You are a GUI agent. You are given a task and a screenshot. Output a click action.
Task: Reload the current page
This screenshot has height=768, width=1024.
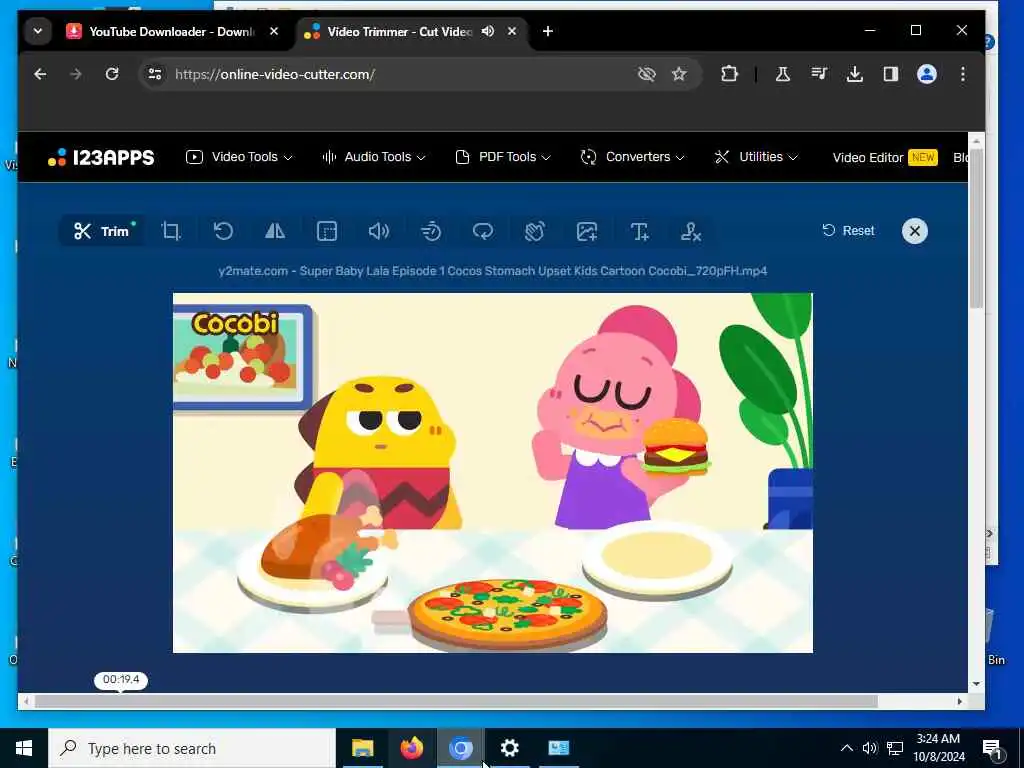click(112, 74)
